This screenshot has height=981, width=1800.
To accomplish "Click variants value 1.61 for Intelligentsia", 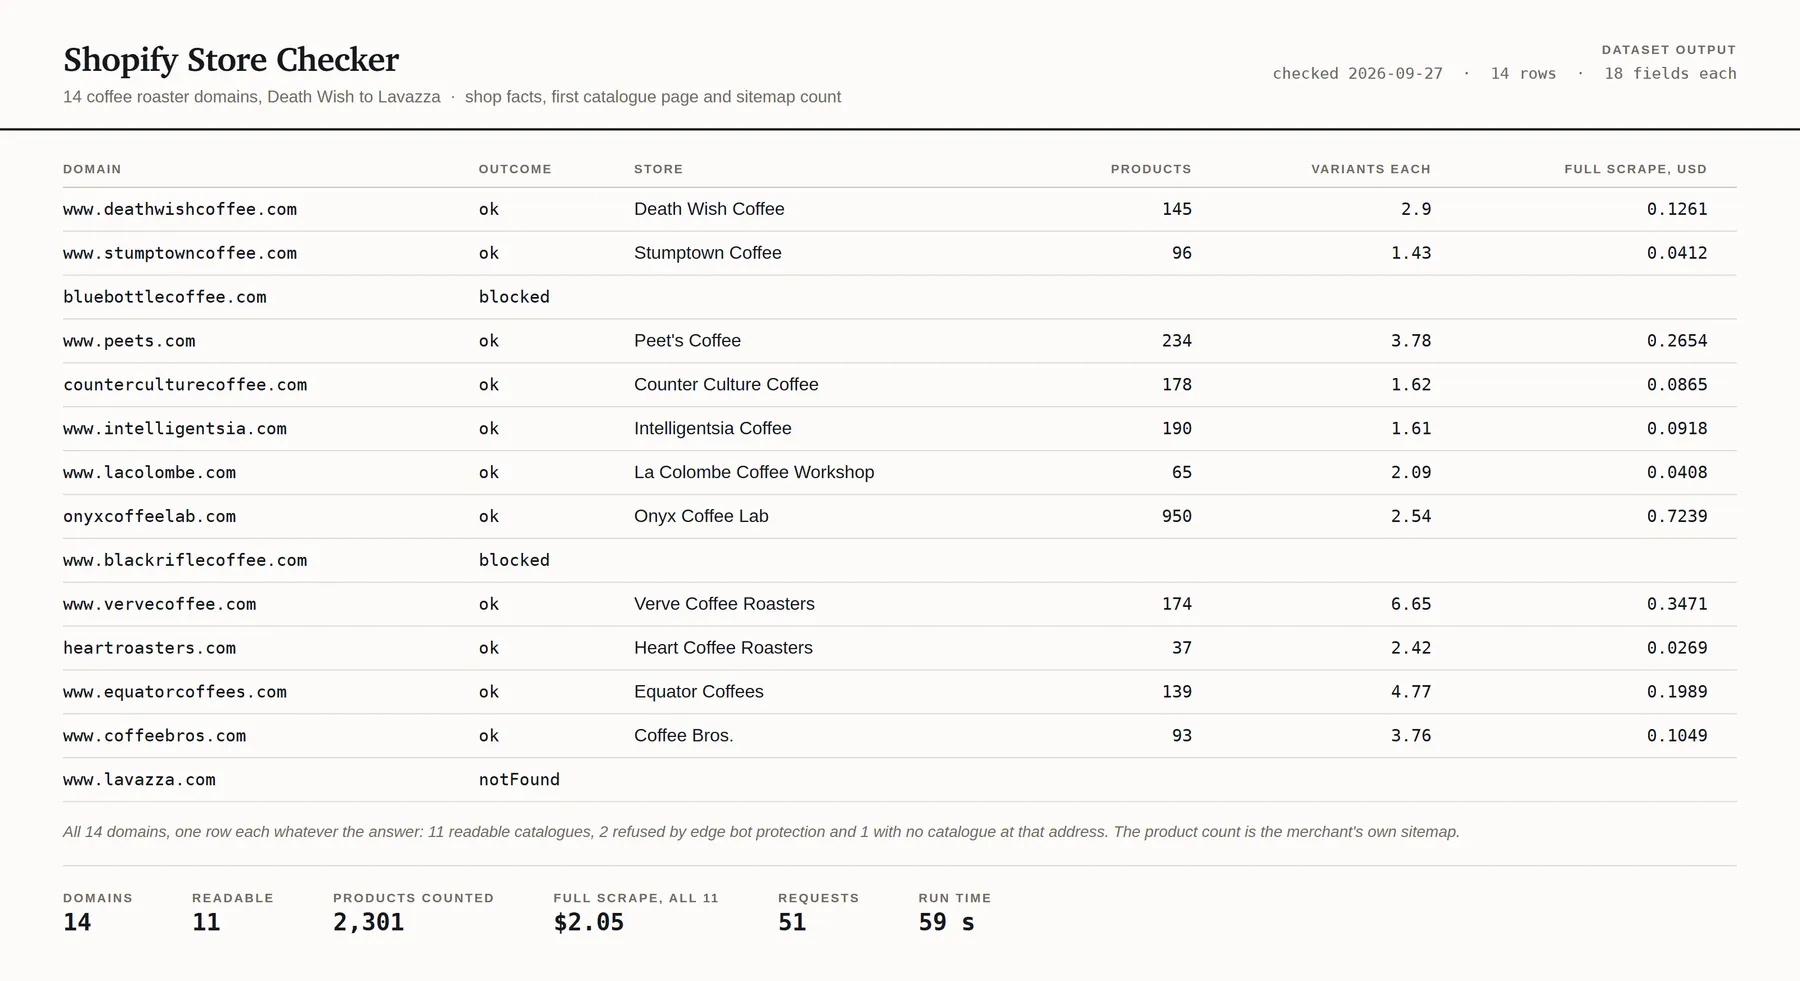I will click(1411, 429).
